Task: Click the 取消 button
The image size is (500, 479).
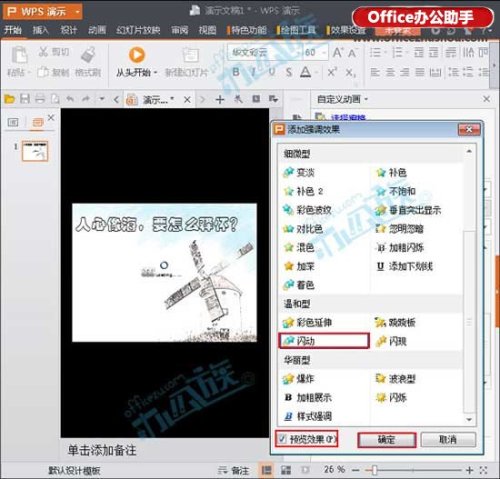Action: [448, 440]
